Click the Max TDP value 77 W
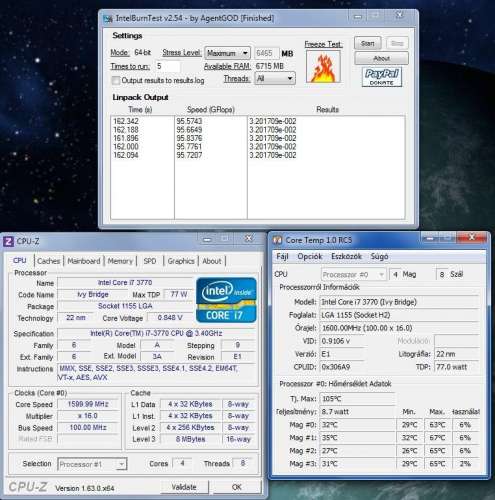The width and height of the screenshot is (495, 500). pyautogui.click(x=179, y=295)
